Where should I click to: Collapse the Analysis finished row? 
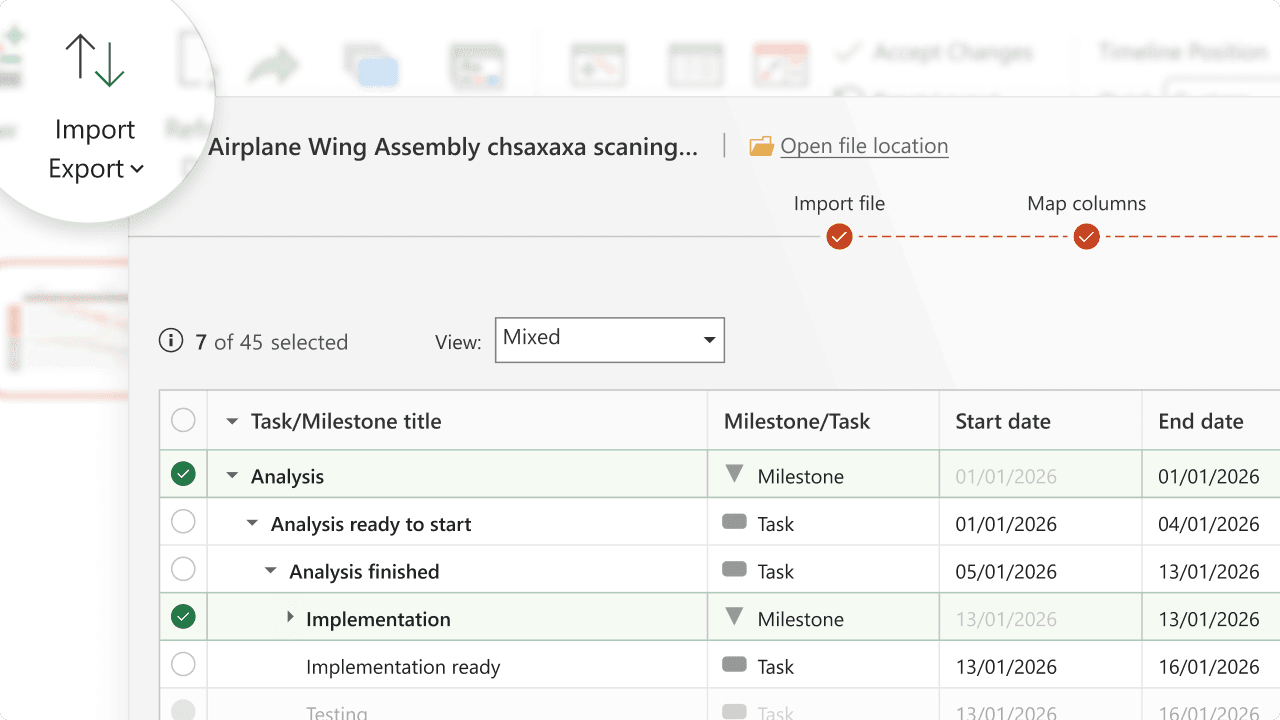[270, 571]
